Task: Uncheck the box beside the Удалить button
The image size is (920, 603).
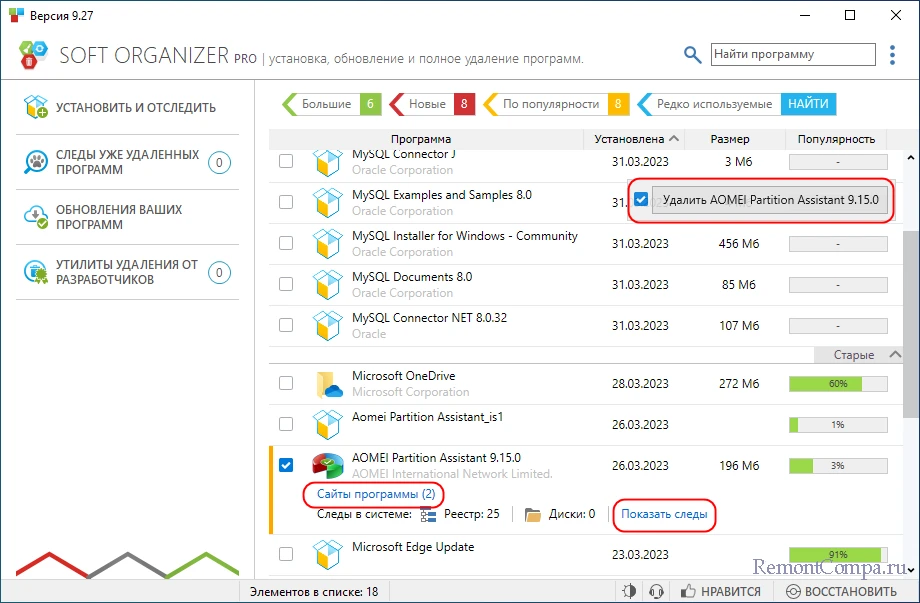Action: (x=641, y=199)
